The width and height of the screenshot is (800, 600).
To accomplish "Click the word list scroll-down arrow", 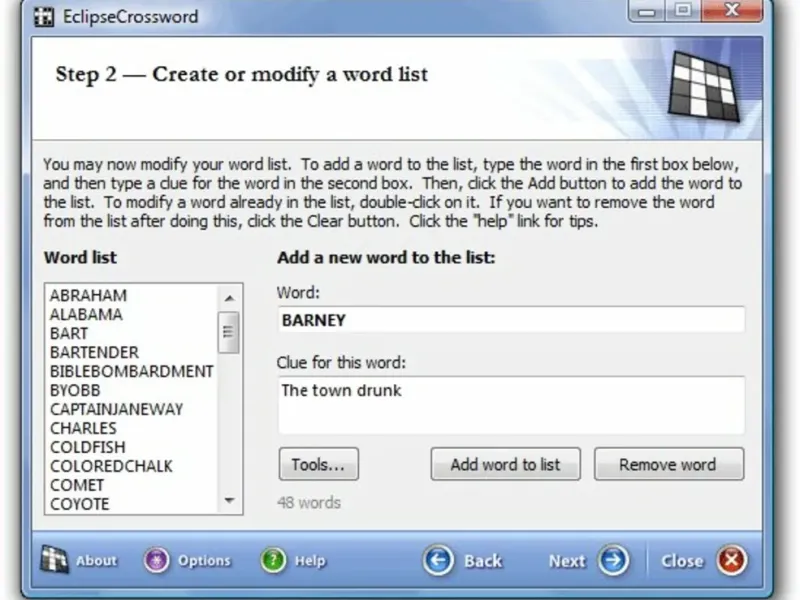I will click(230, 501).
